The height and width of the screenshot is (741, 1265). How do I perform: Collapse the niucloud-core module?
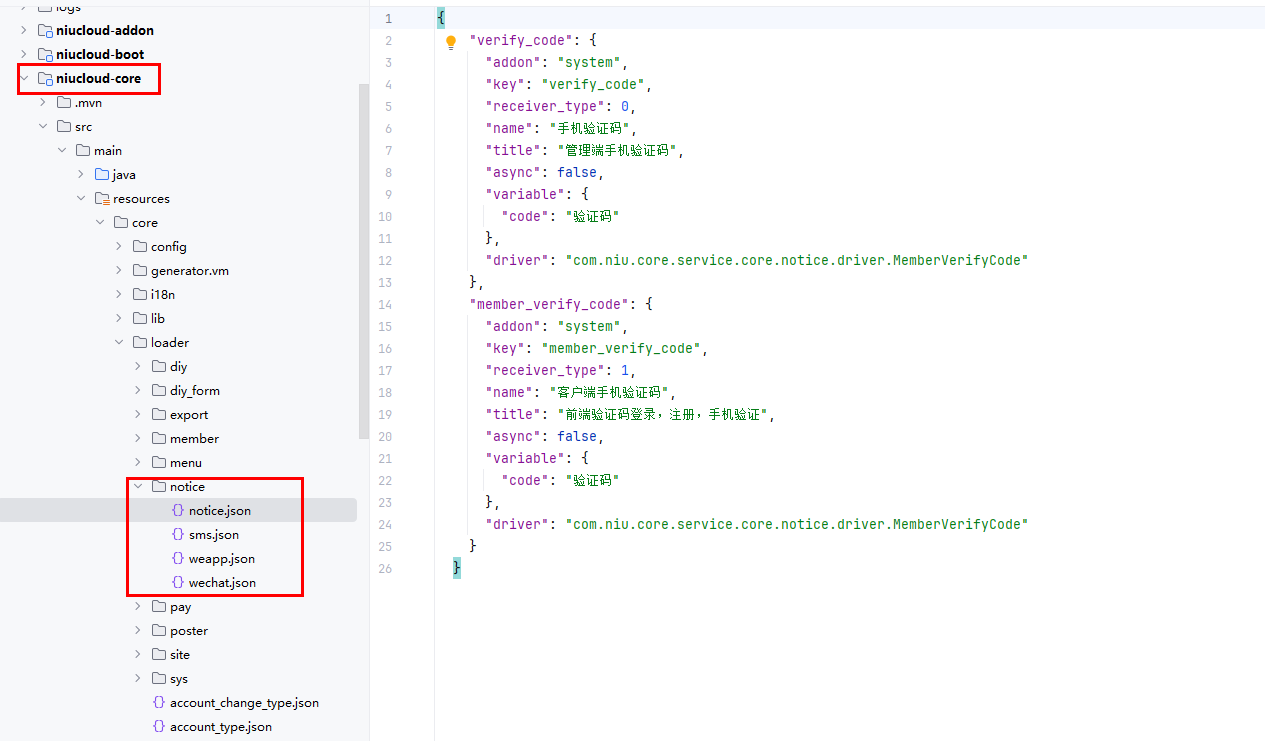24,79
